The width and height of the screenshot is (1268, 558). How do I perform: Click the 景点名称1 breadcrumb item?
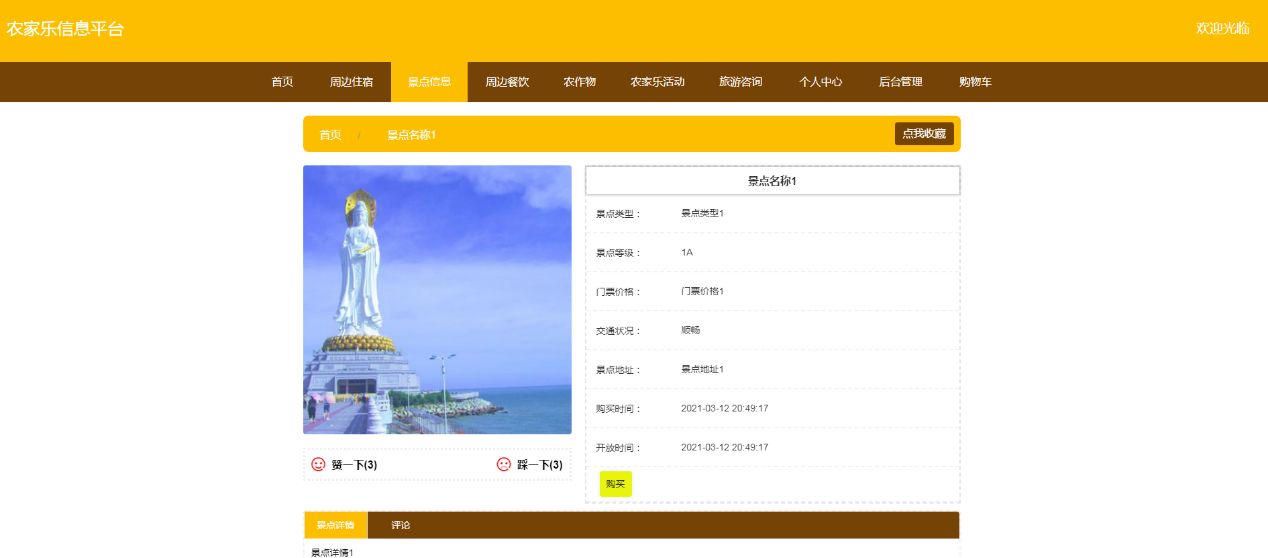(411, 135)
